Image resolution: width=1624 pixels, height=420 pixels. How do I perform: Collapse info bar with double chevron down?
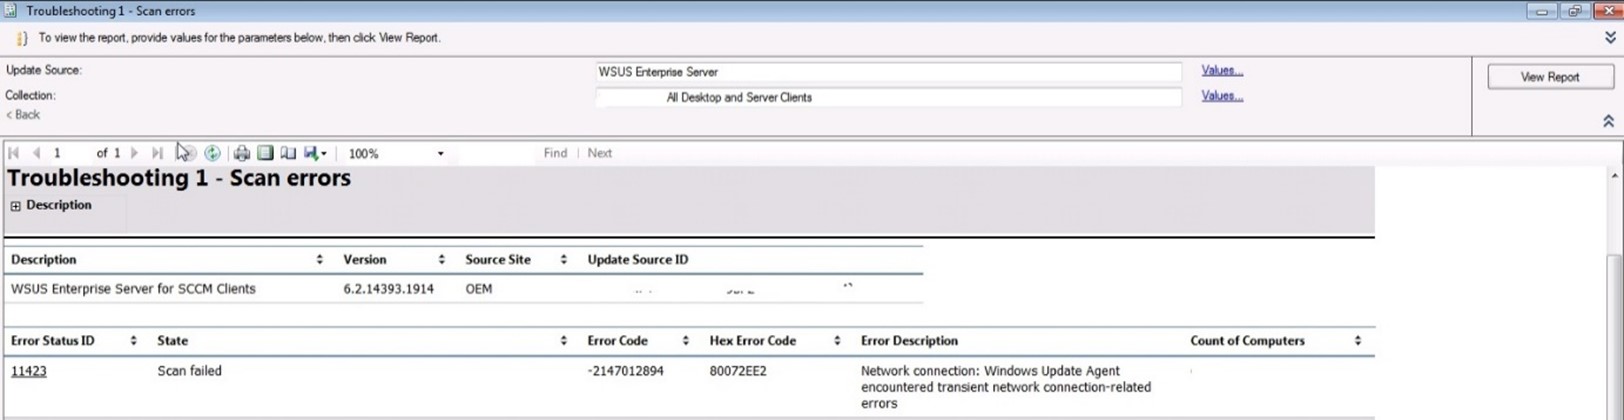coord(1610,37)
